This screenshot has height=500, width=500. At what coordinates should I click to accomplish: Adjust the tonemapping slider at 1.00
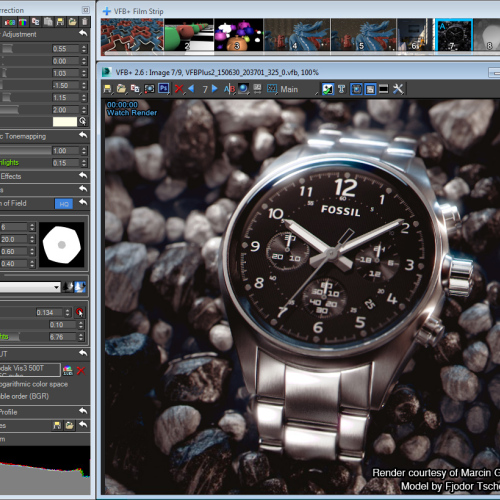[25, 151]
